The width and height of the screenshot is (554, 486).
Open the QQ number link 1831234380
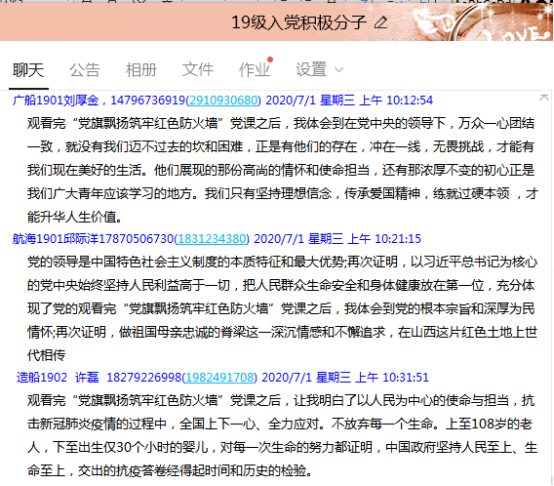pos(212,239)
